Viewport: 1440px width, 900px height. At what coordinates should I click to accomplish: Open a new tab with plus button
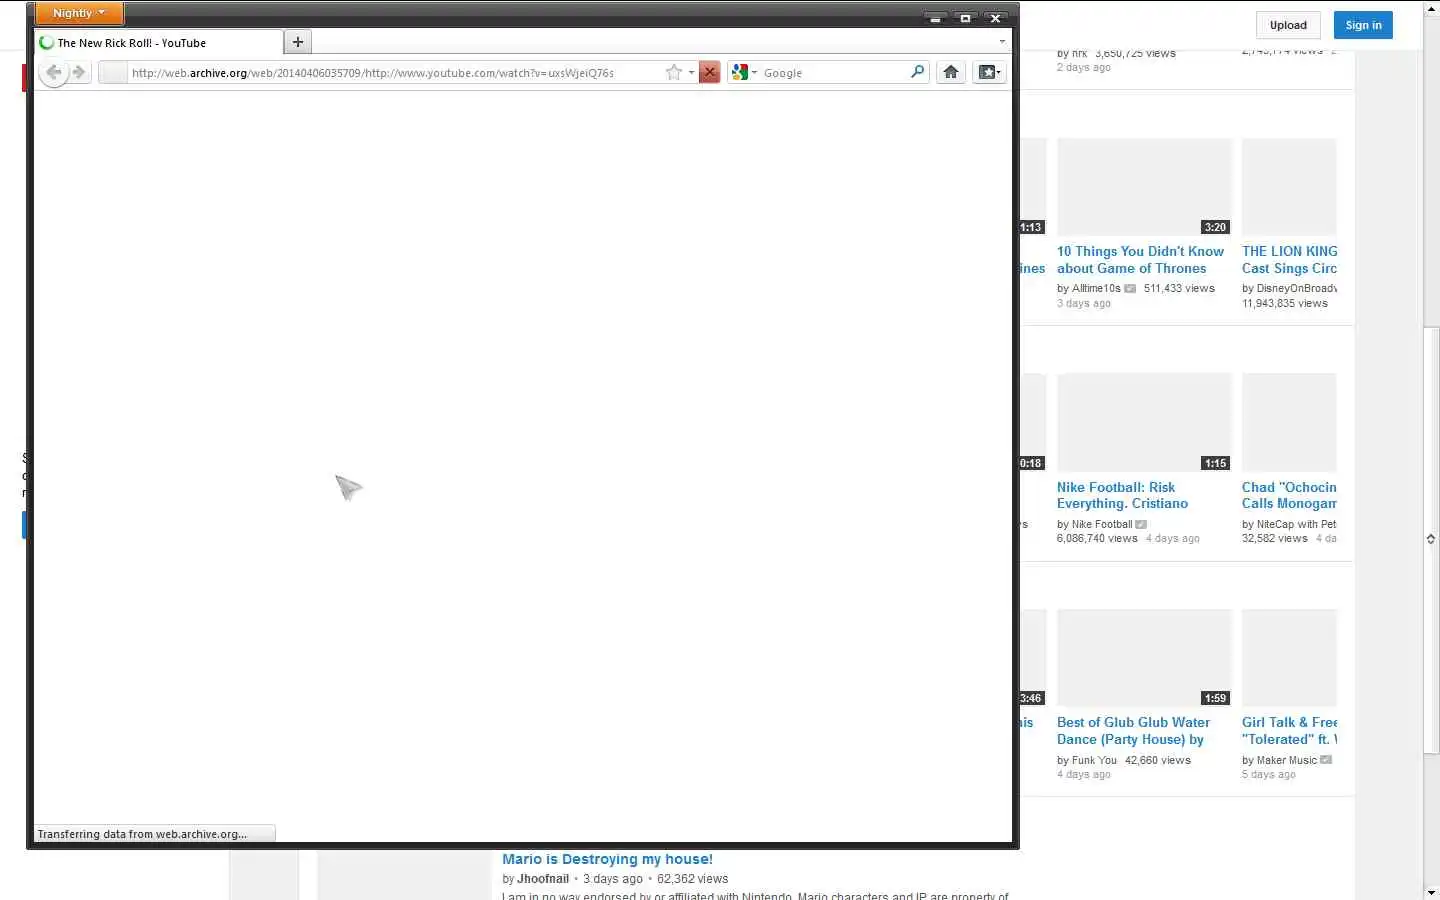coord(298,42)
